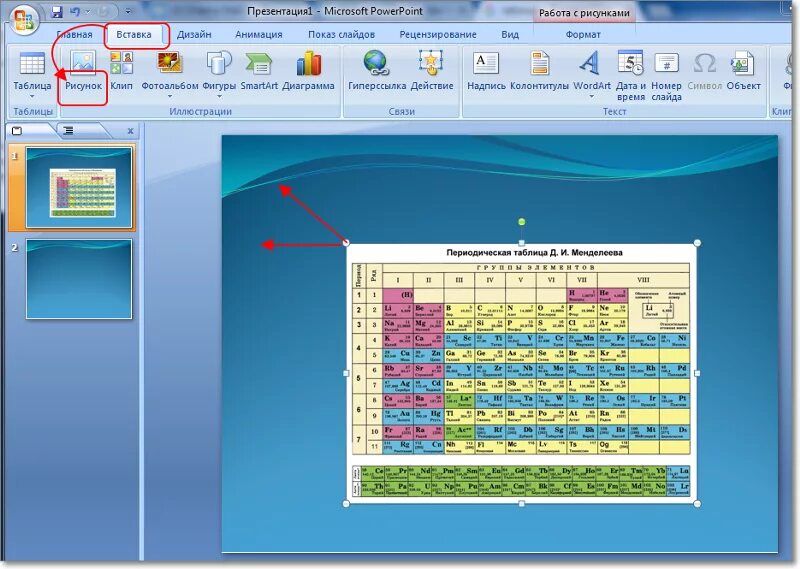
Task: Click the Таблицы group label
Action: 33,111
